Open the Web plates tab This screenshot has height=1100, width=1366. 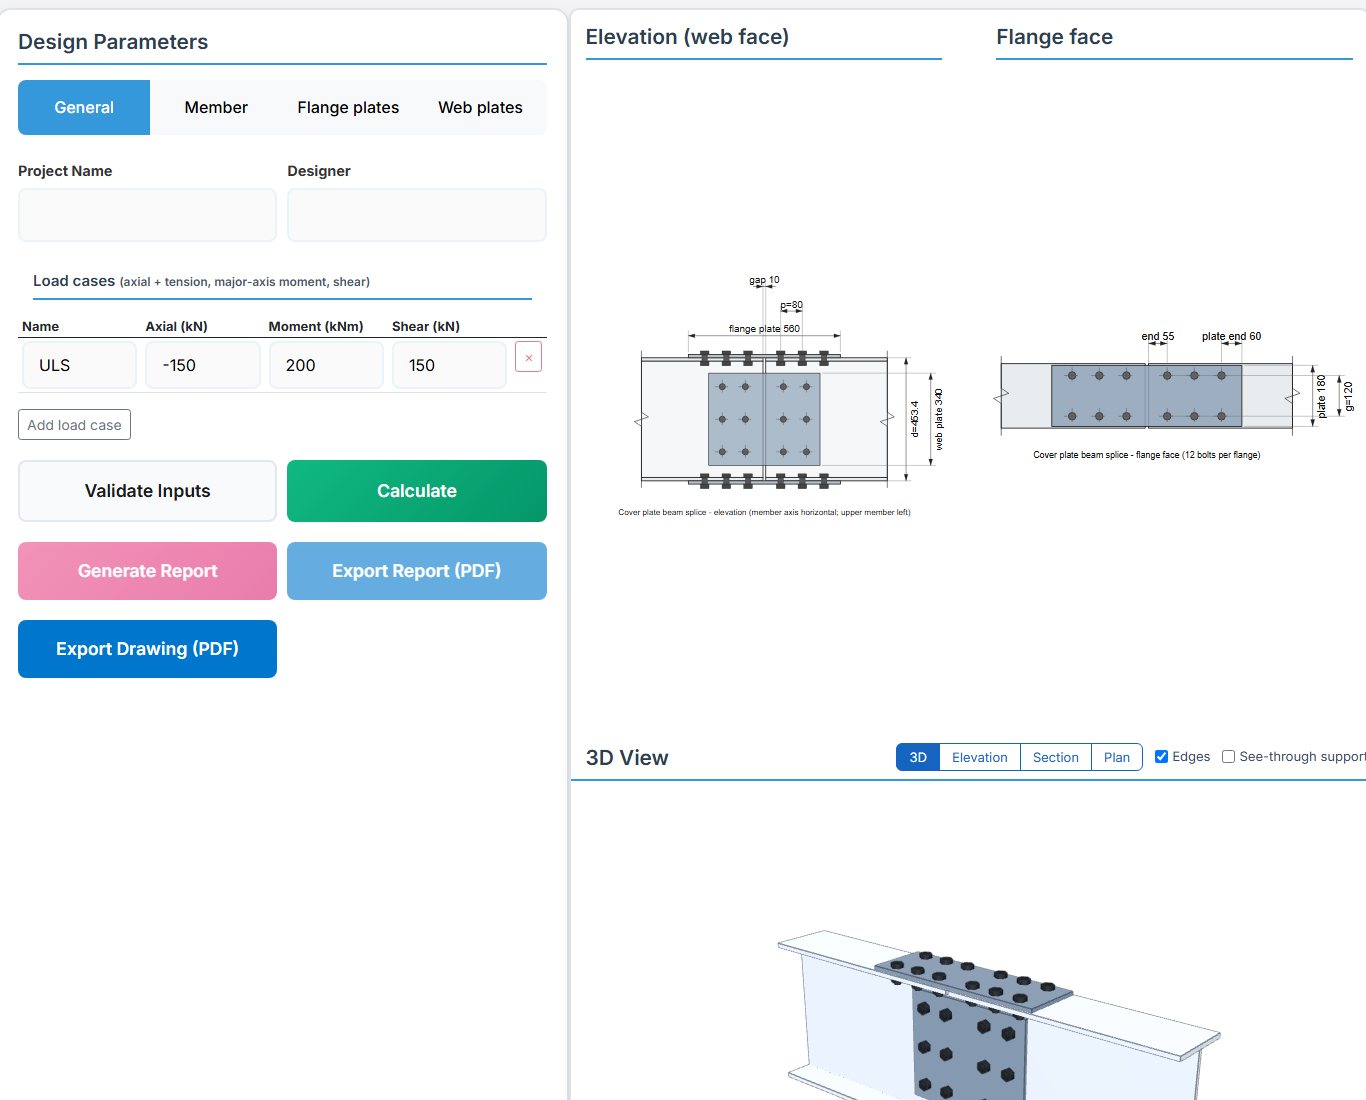pyautogui.click(x=480, y=107)
